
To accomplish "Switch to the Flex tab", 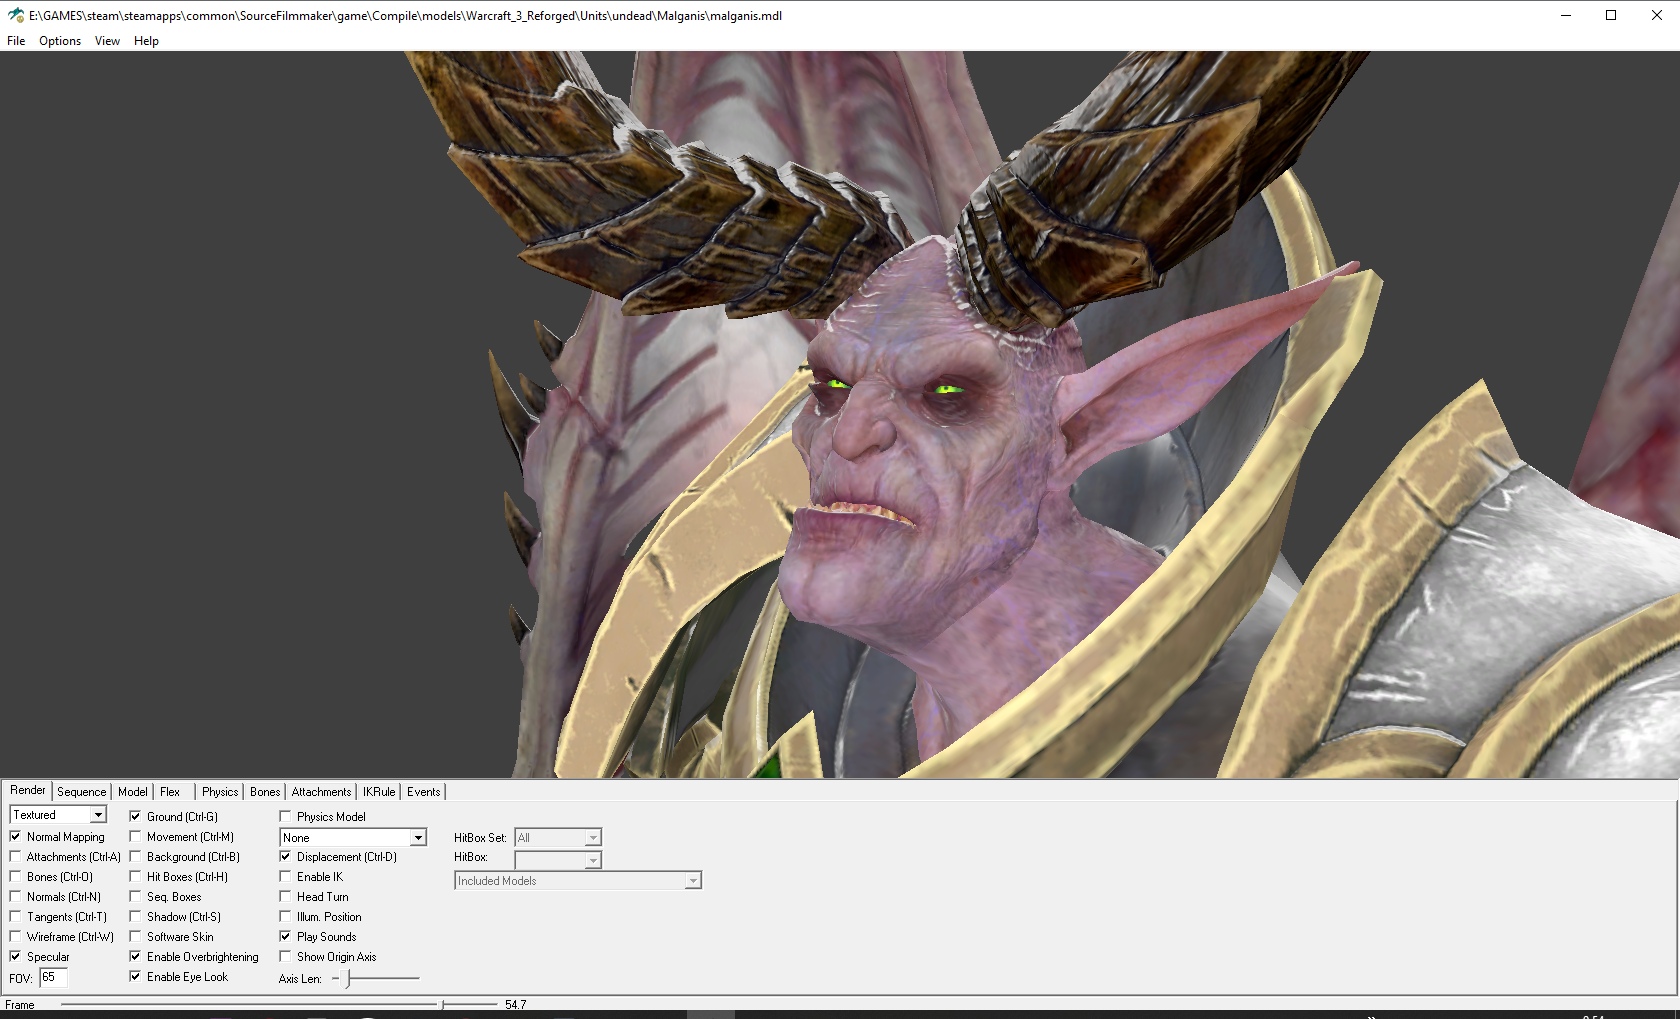I will click(x=170, y=792).
